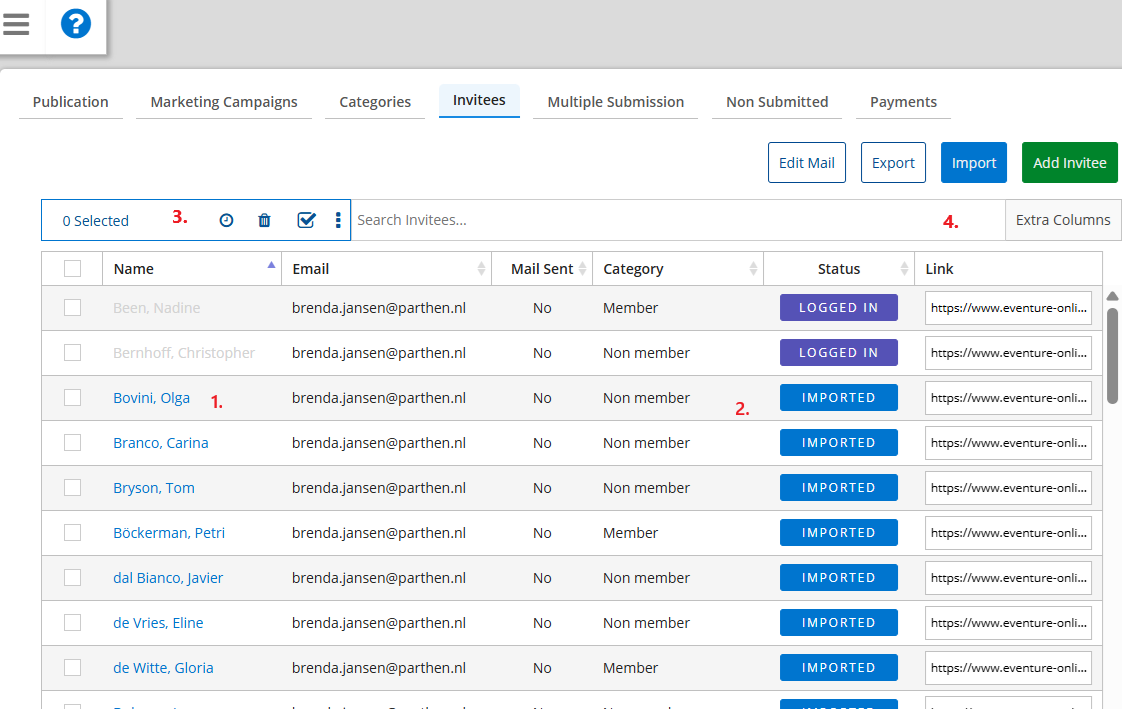
Task: Toggle the header select-all checkbox
Action: click(x=72, y=268)
